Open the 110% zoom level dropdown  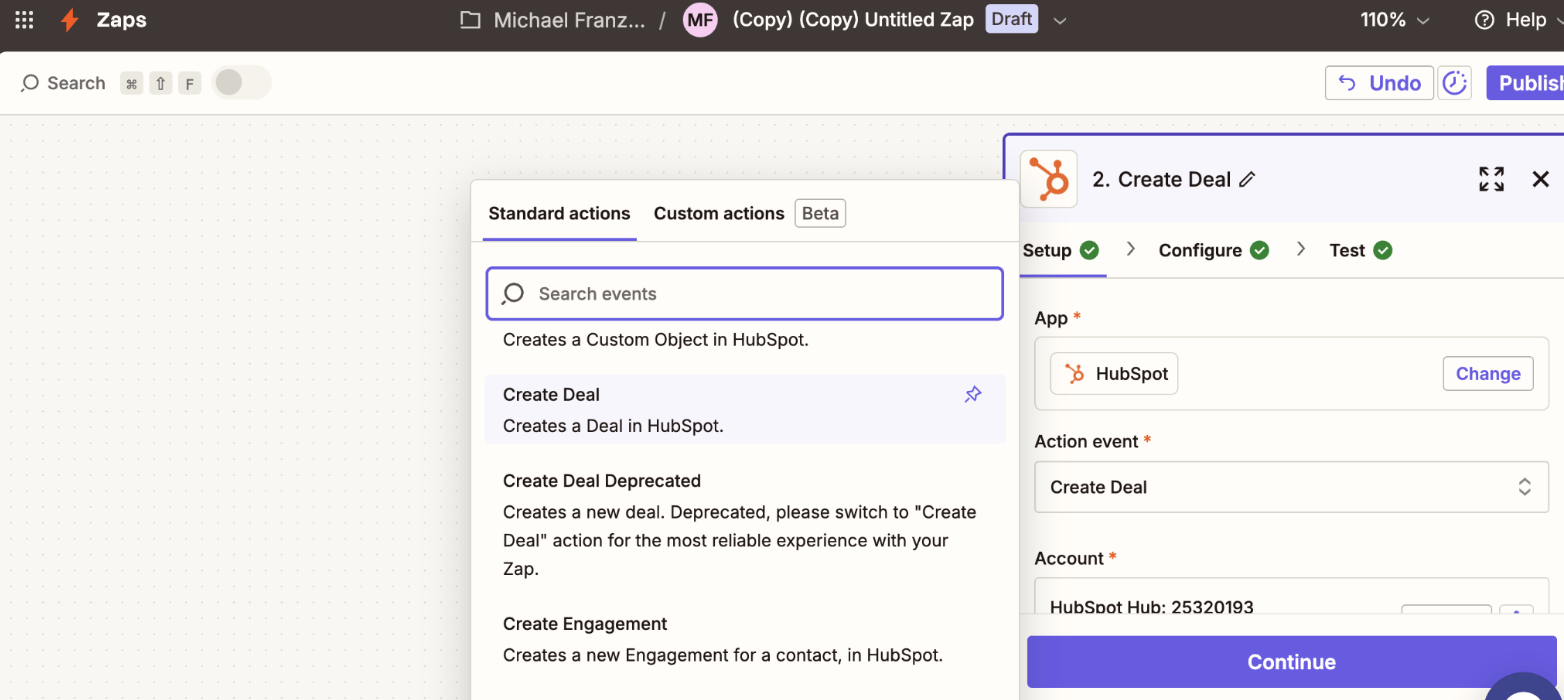pos(1395,20)
